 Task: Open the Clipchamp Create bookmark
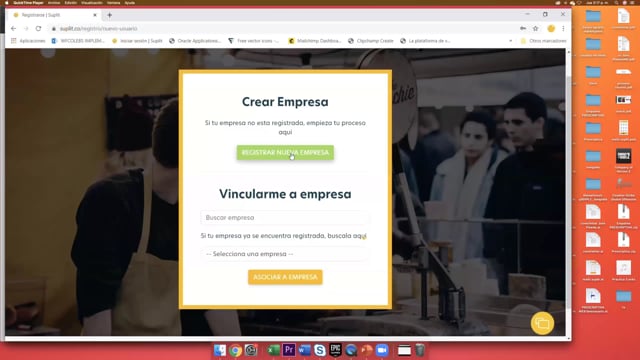pos(371,41)
